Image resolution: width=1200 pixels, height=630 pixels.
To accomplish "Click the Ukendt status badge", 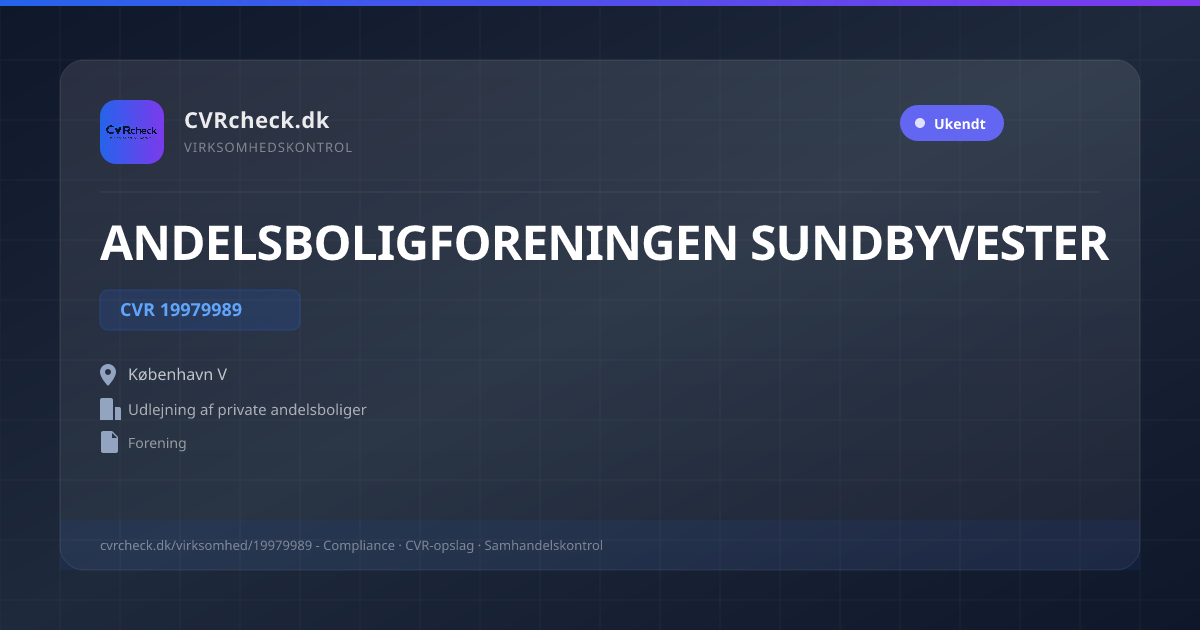I will coord(952,124).
